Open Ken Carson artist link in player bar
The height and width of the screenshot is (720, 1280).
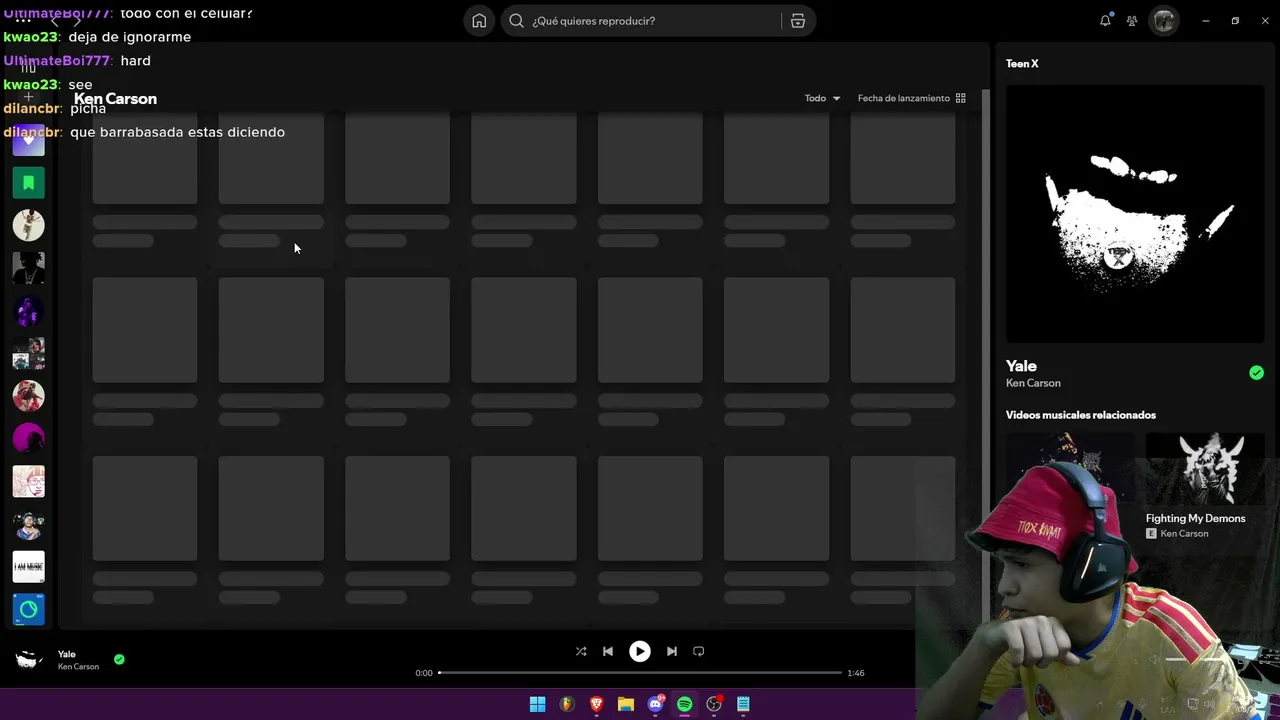(x=78, y=667)
